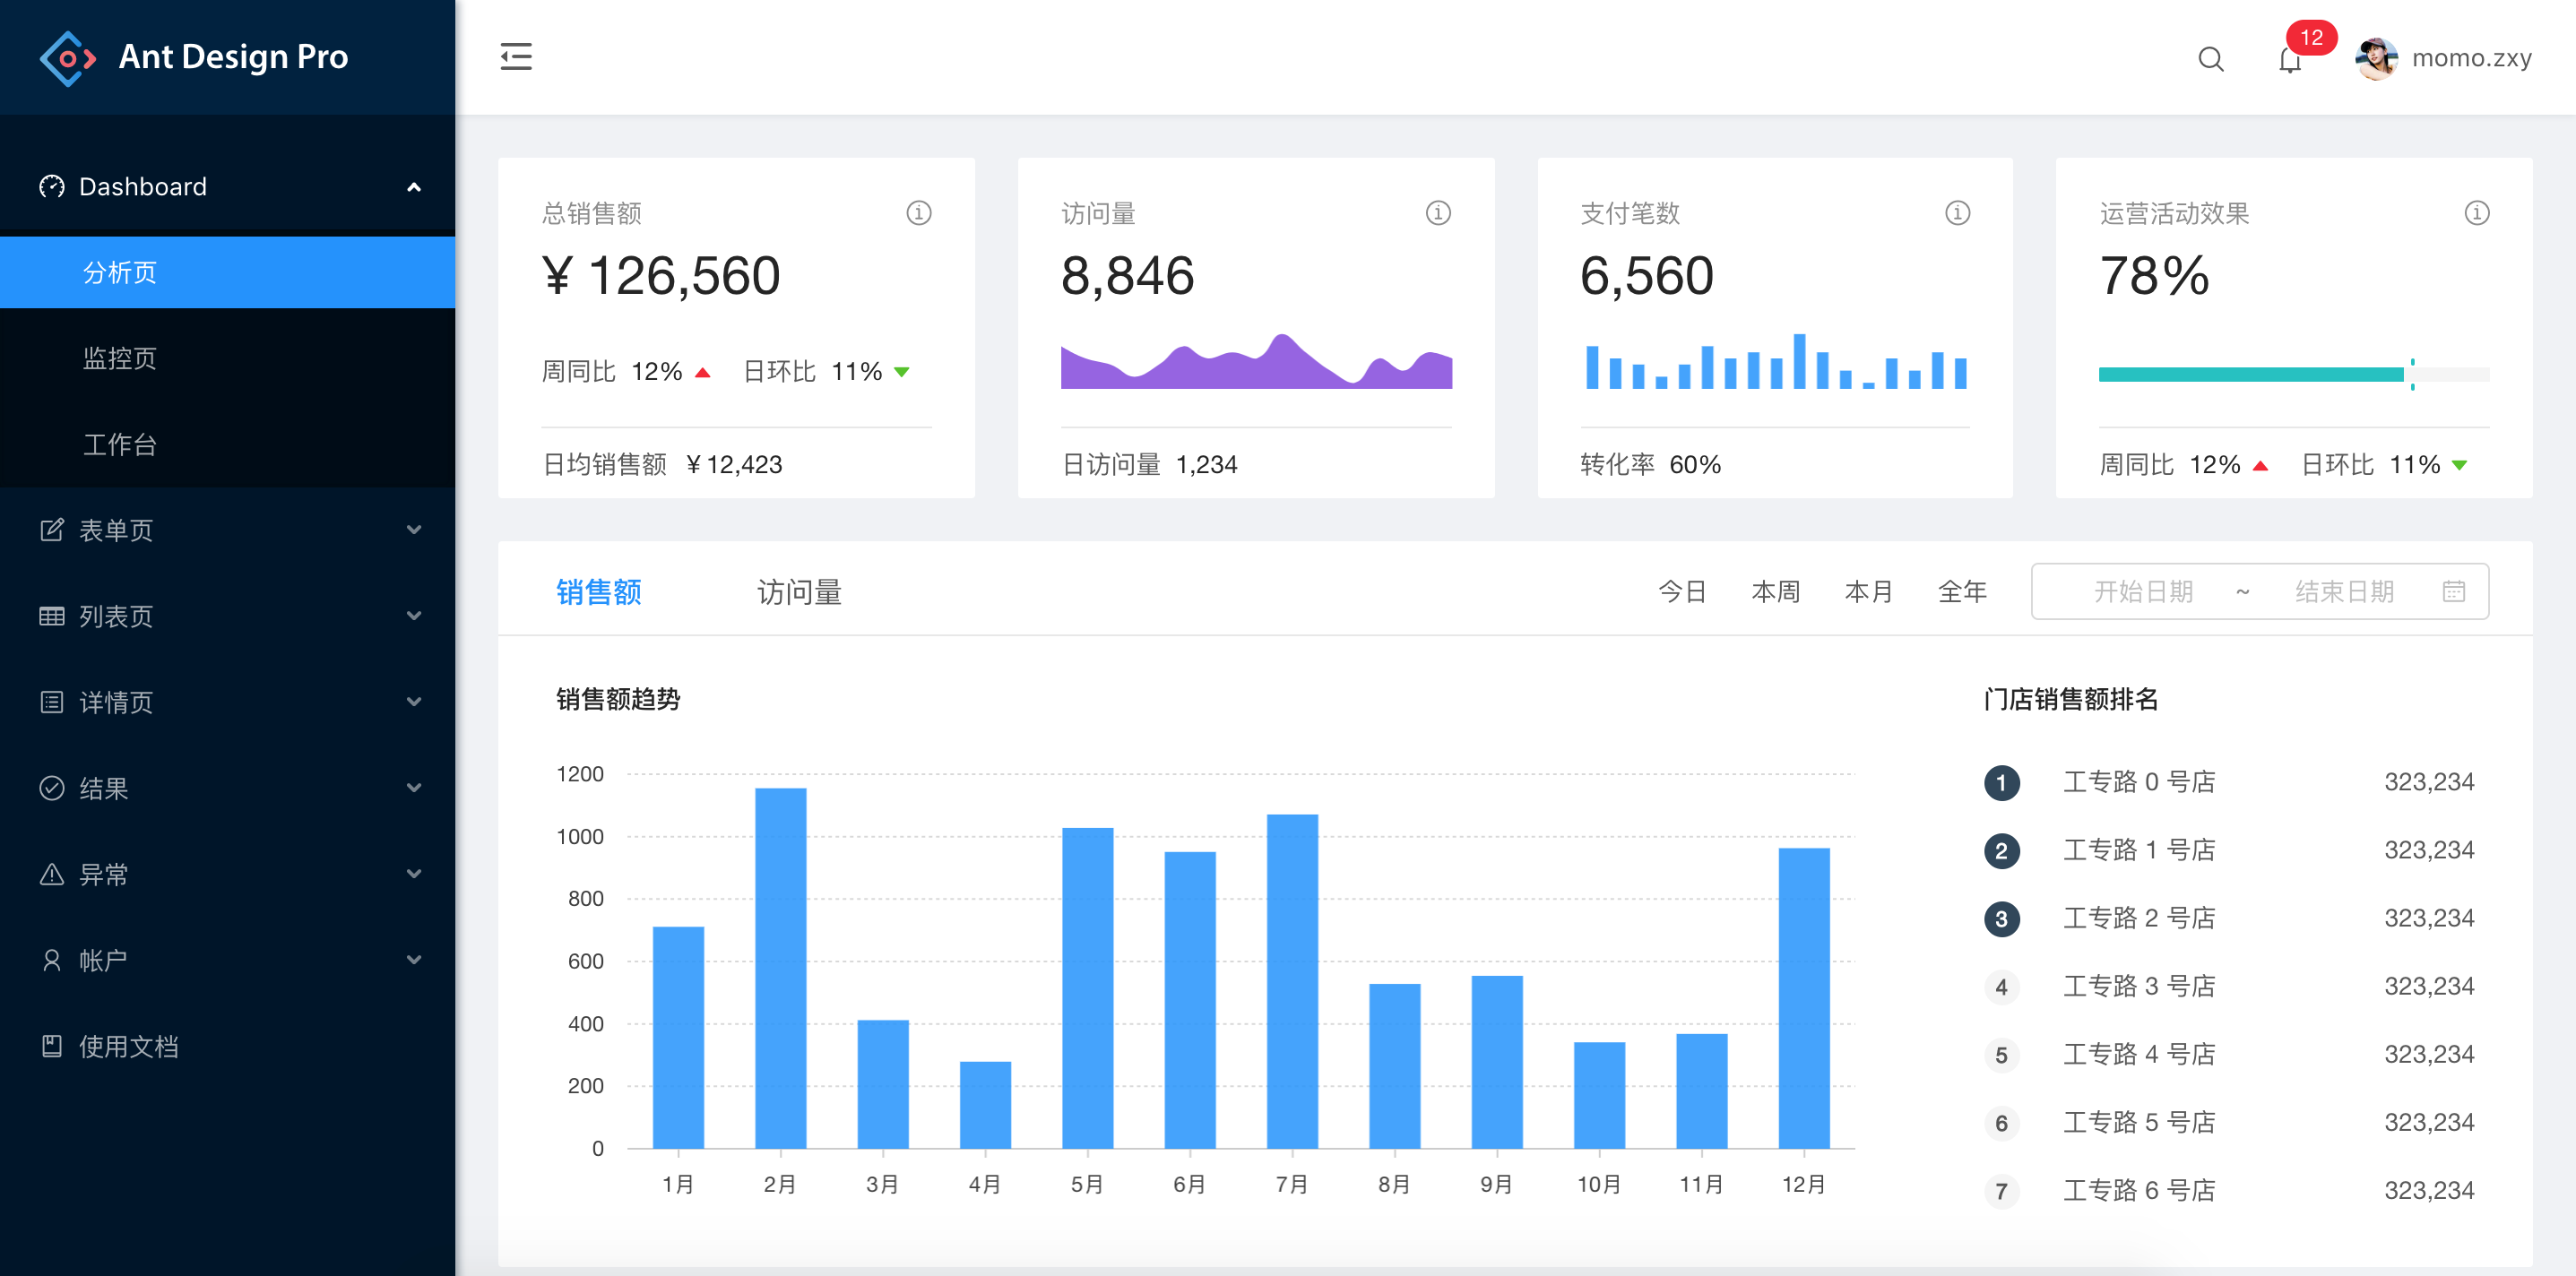Image resolution: width=2576 pixels, height=1276 pixels.
Task: Click the notification bell icon
Action: [x=2288, y=61]
